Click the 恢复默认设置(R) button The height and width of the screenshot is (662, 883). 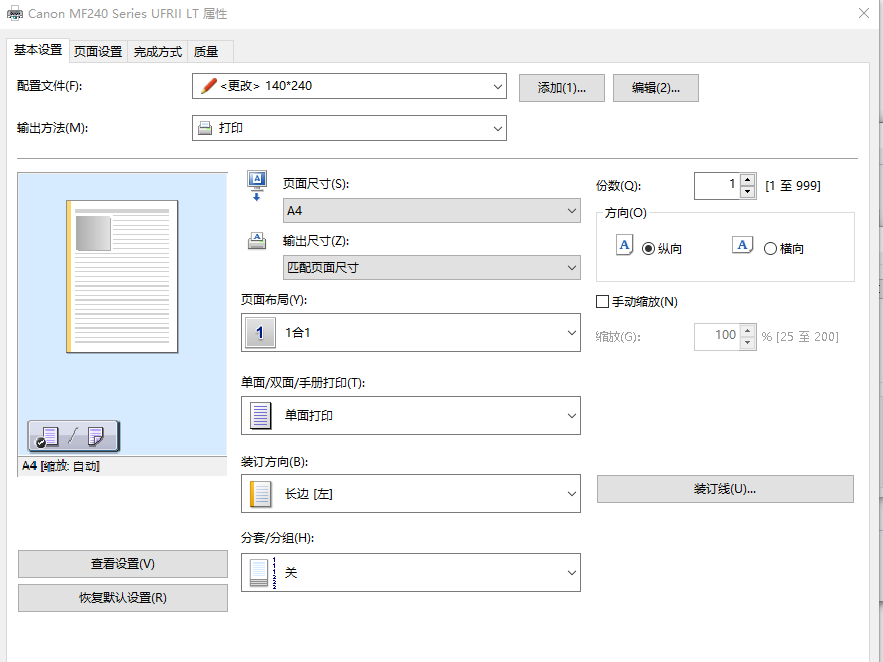point(123,598)
